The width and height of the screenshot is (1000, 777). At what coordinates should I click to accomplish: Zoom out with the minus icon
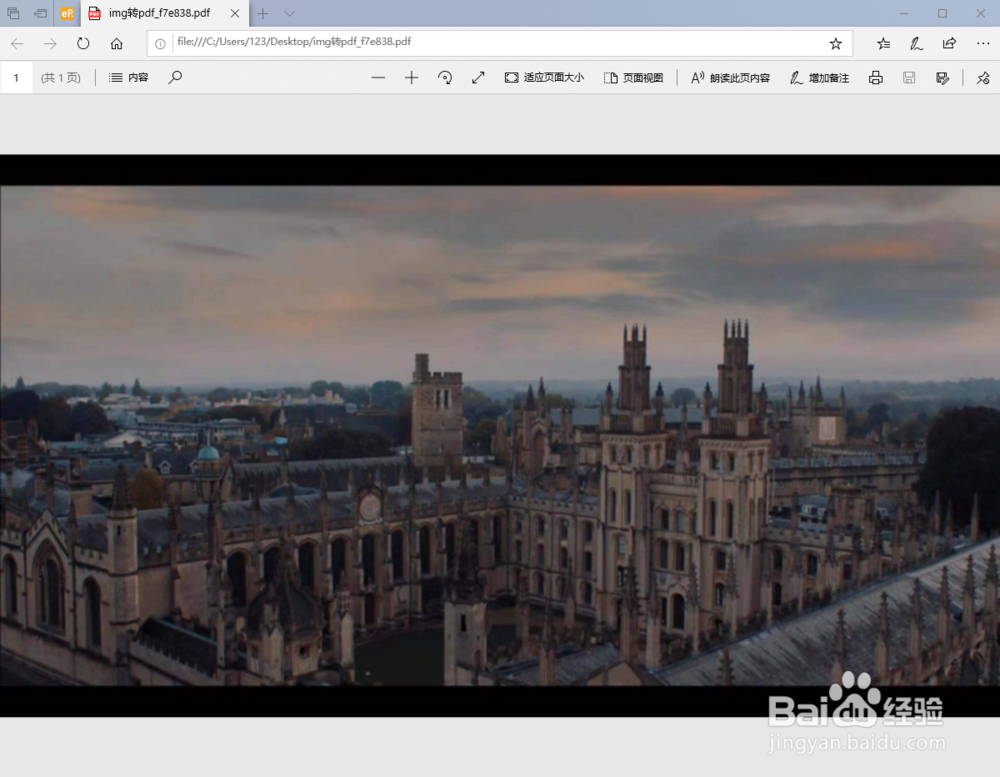coord(378,78)
